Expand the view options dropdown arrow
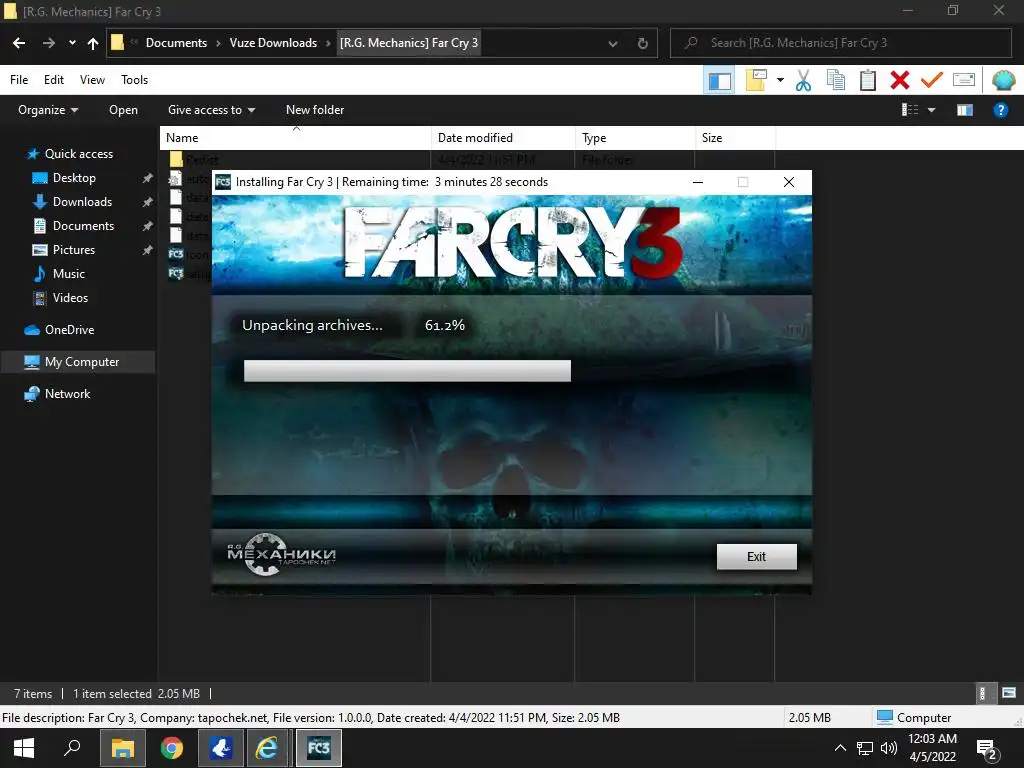This screenshot has height=768, width=1024. pyautogui.click(x=931, y=110)
